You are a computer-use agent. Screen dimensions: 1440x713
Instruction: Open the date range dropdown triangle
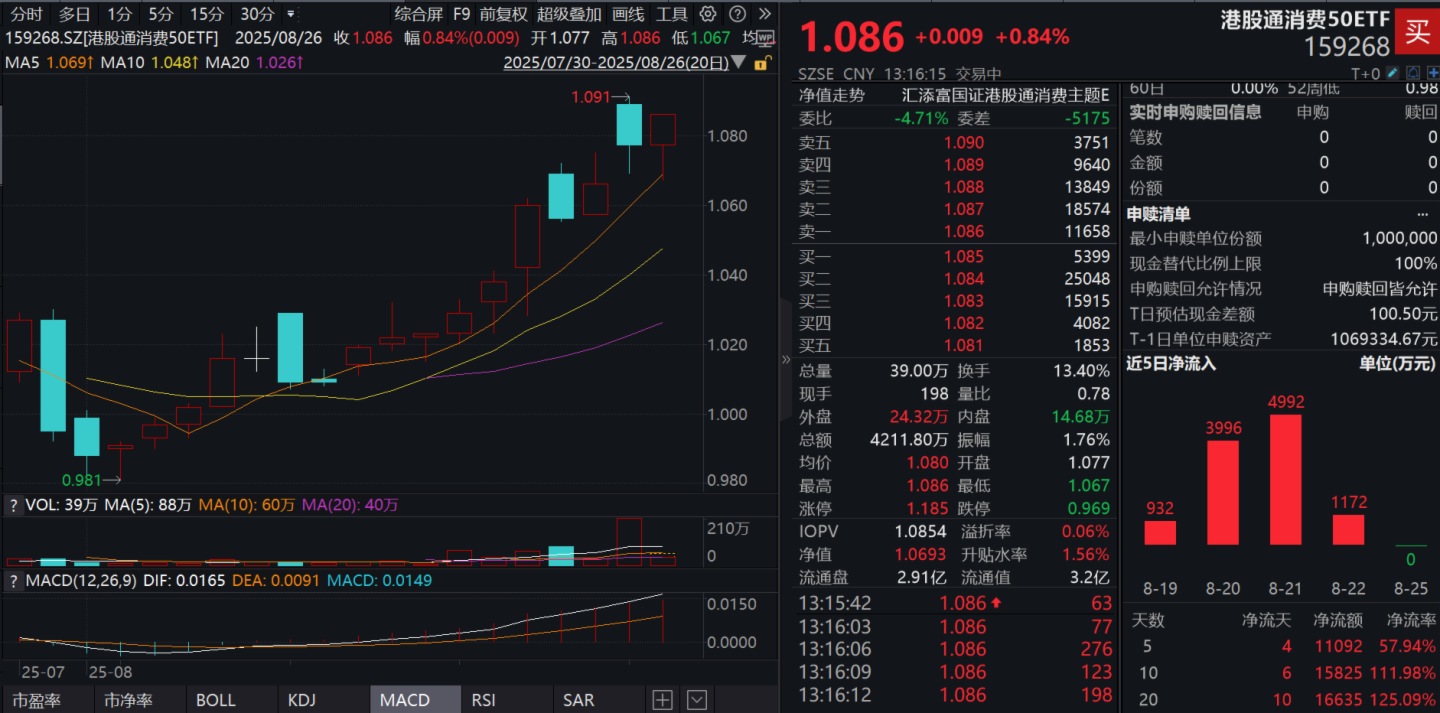(739, 62)
